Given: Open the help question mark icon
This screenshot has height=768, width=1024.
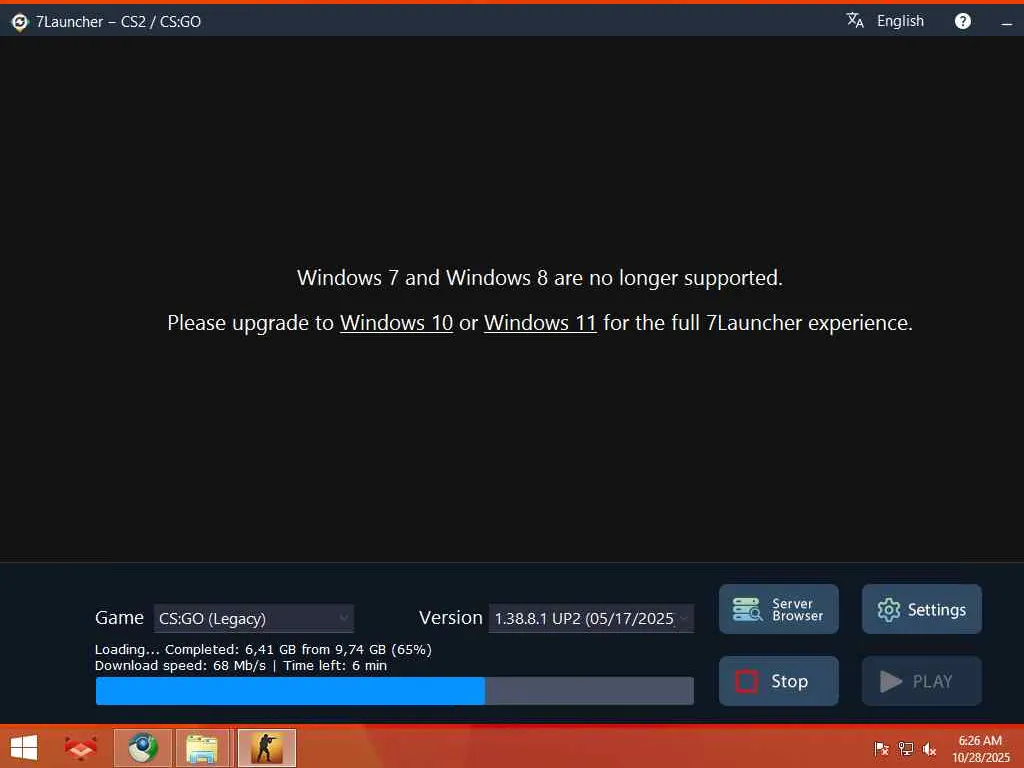Looking at the screenshot, I should (x=963, y=22).
